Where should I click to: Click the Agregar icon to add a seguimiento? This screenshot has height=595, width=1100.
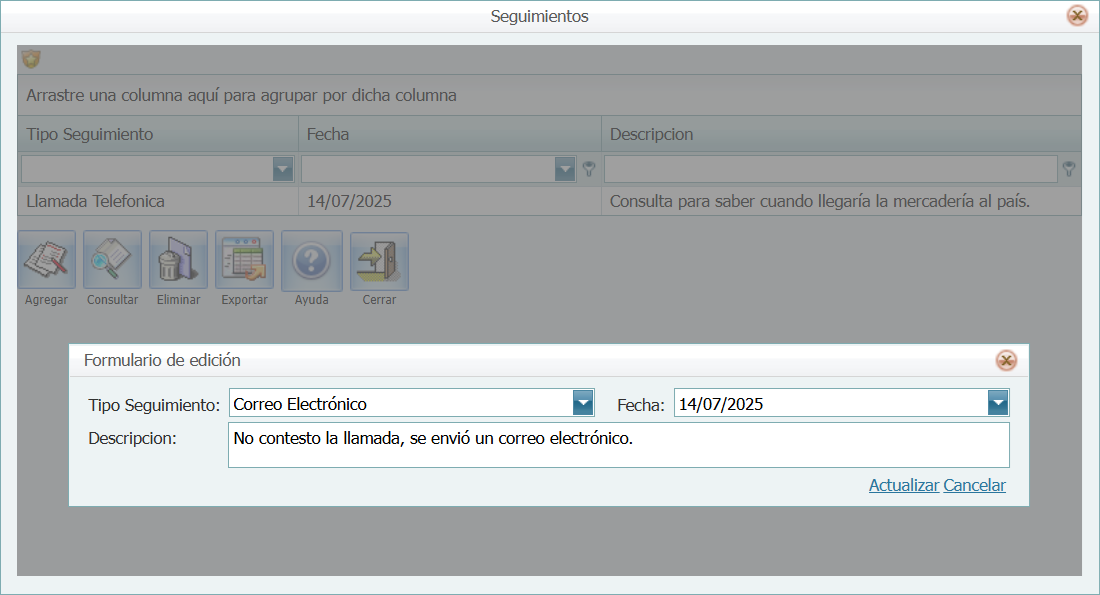click(x=45, y=261)
